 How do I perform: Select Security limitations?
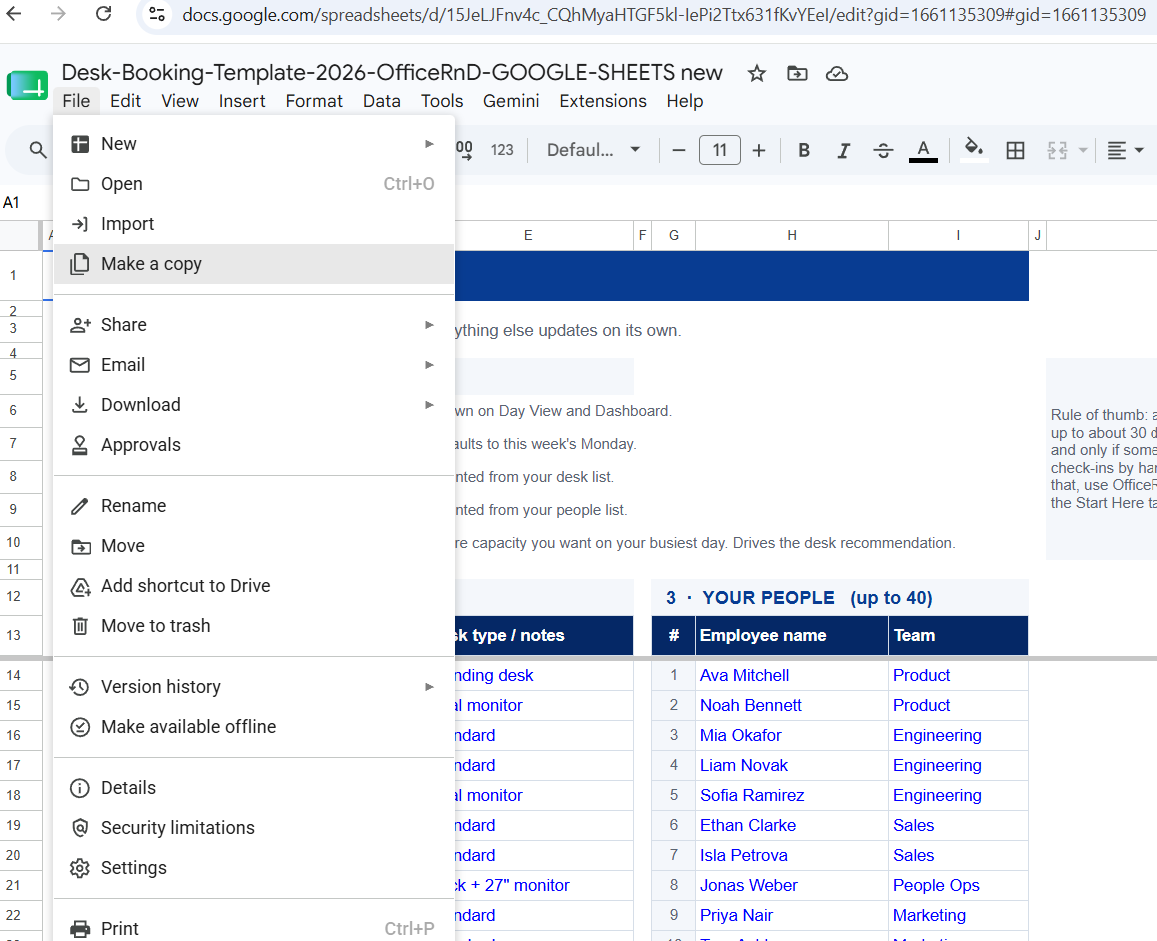(254, 828)
